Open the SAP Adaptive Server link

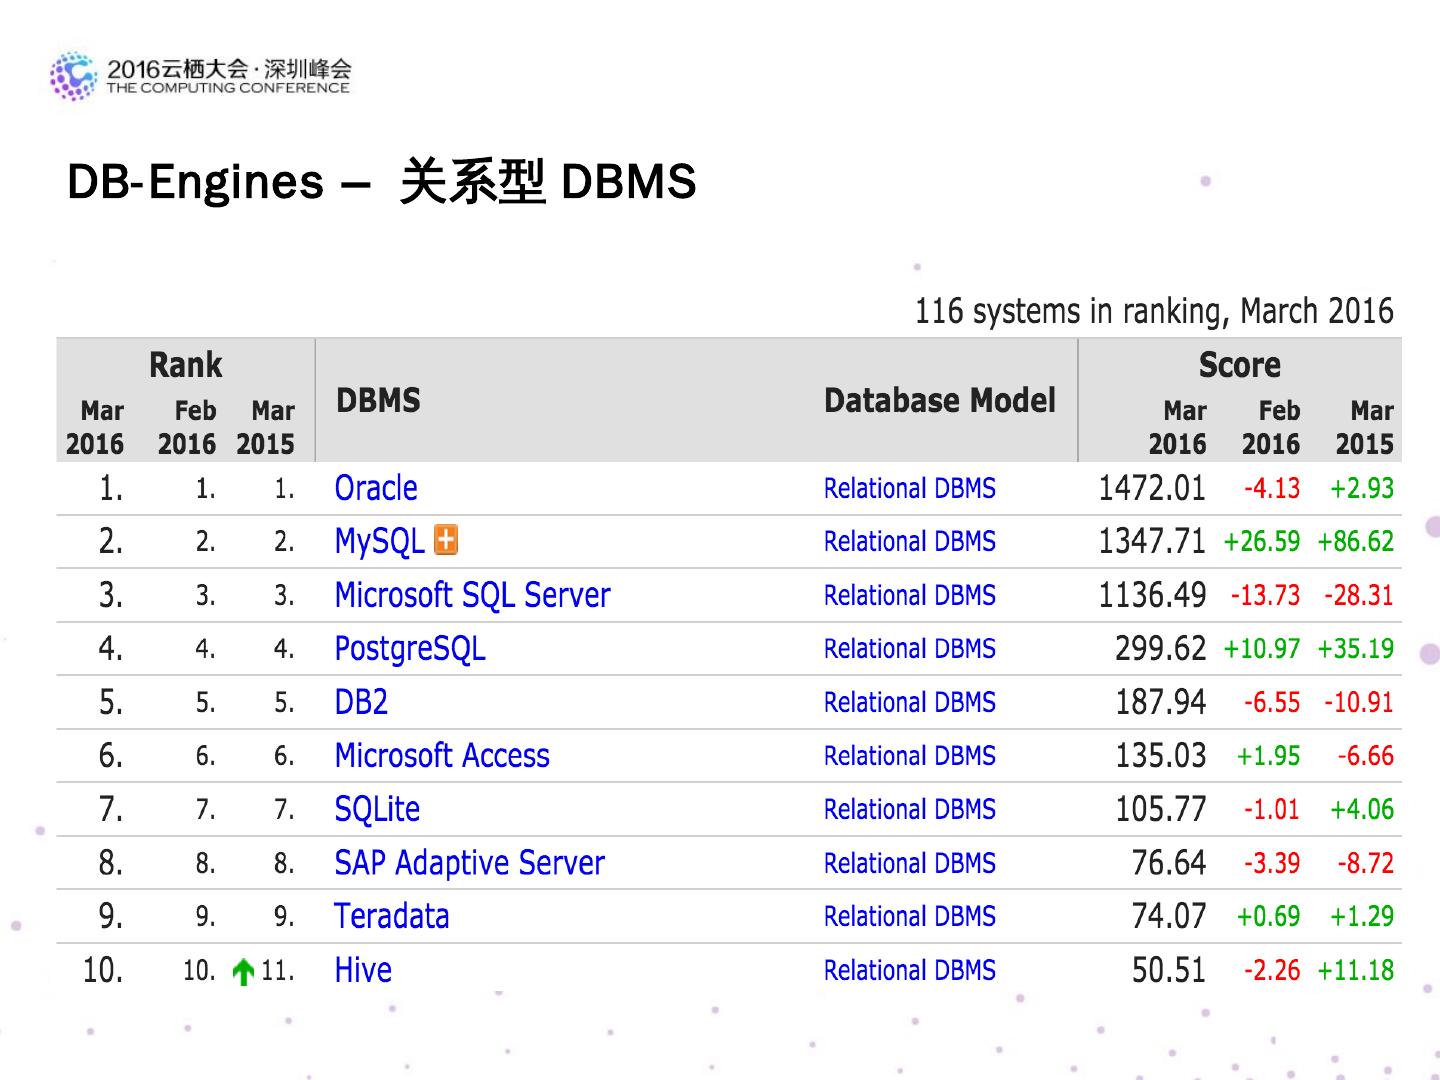pos(470,863)
